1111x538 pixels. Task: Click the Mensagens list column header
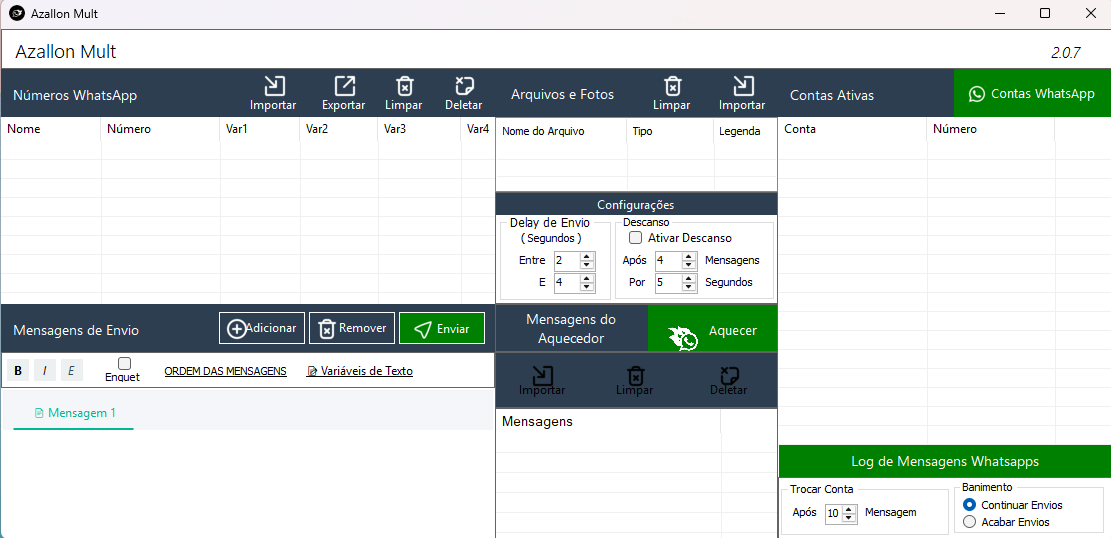coord(608,422)
